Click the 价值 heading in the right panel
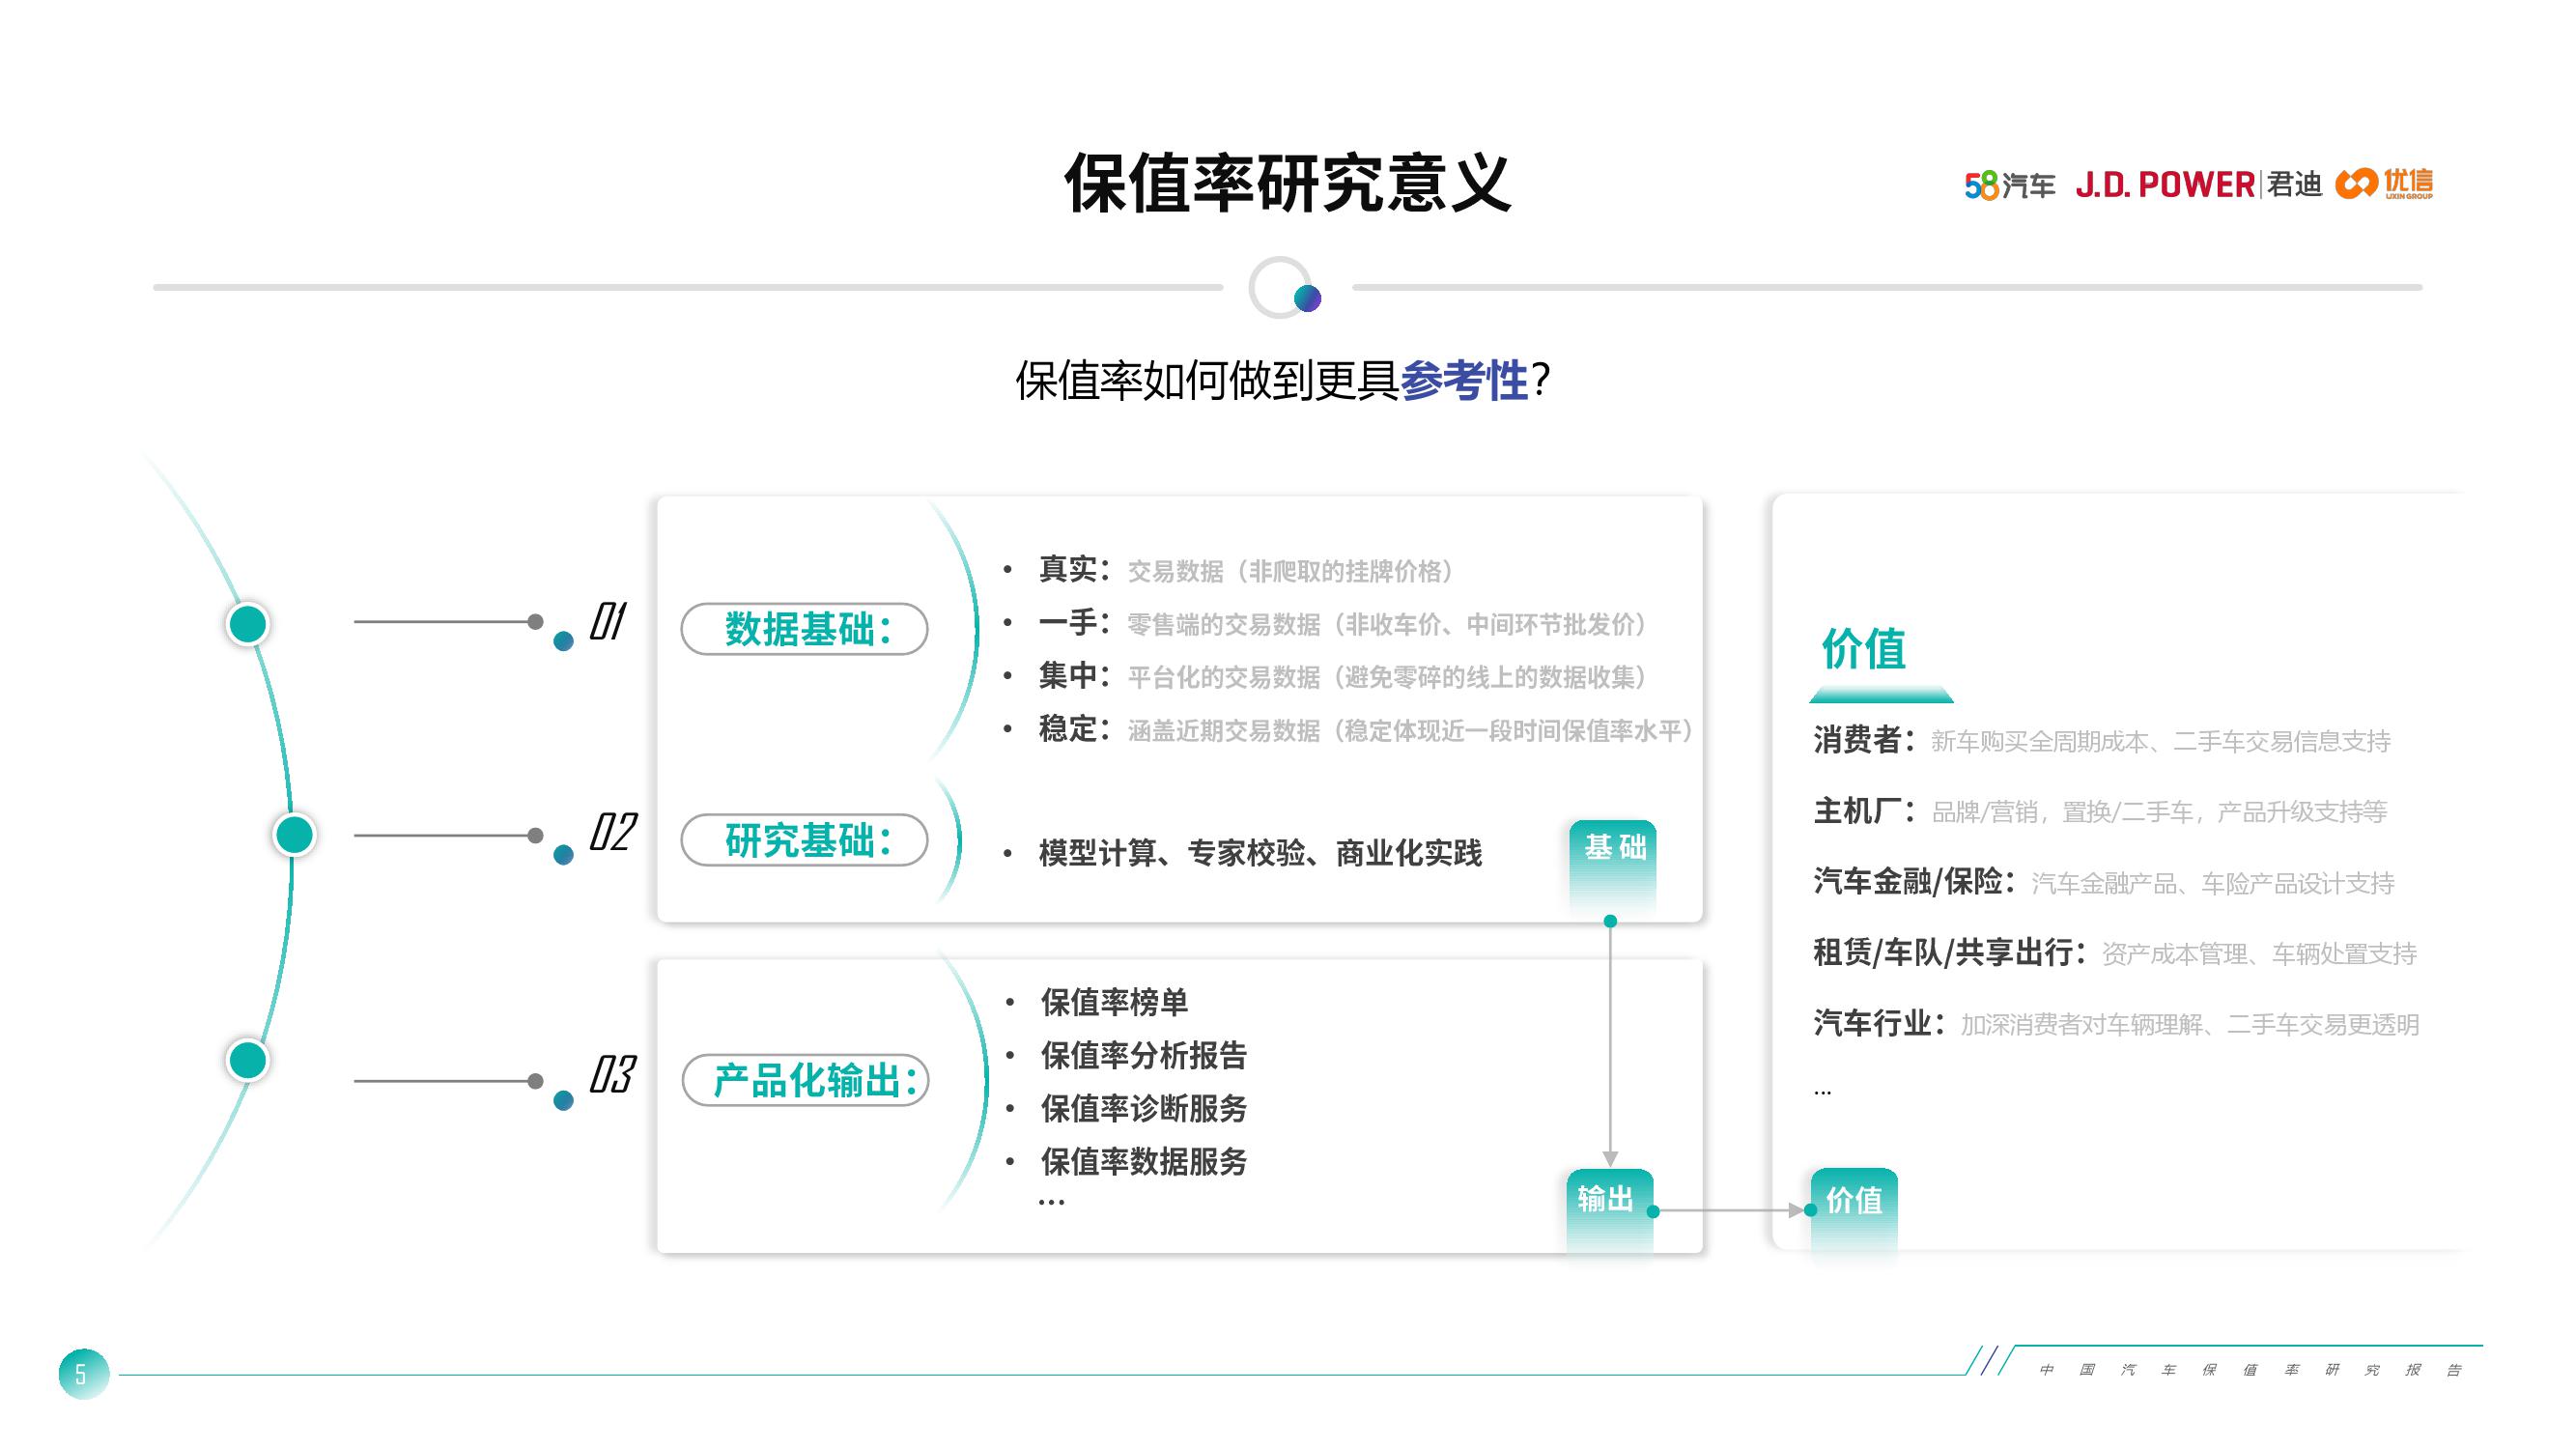This screenshot has height=1449, width=2576. pyautogui.click(x=1863, y=649)
